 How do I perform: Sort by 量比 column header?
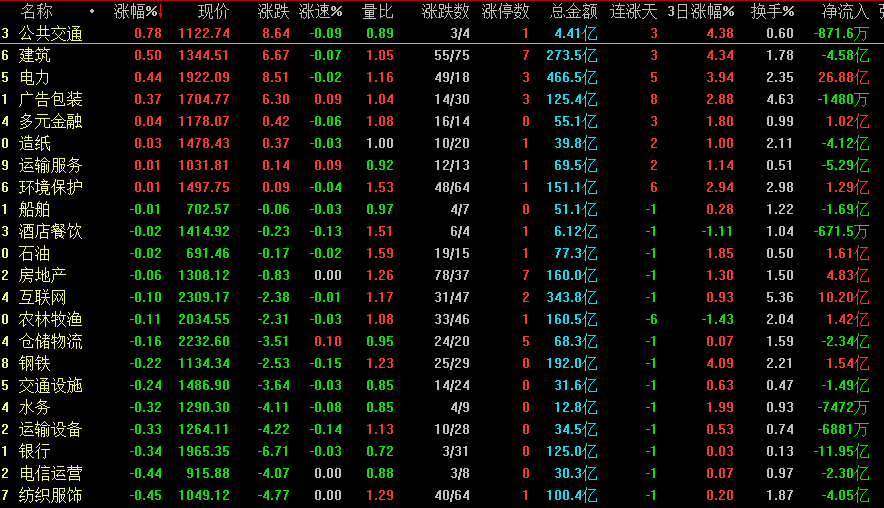tap(378, 11)
